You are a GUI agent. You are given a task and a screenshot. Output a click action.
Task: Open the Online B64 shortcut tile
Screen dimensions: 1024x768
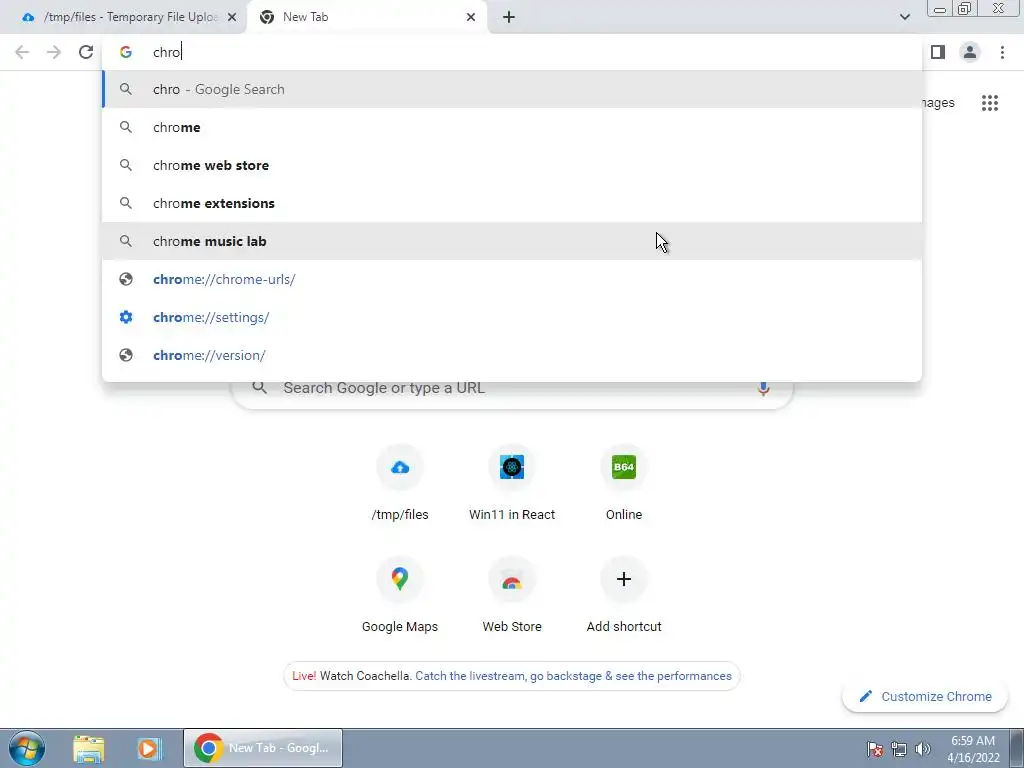pyautogui.click(x=624, y=483)
